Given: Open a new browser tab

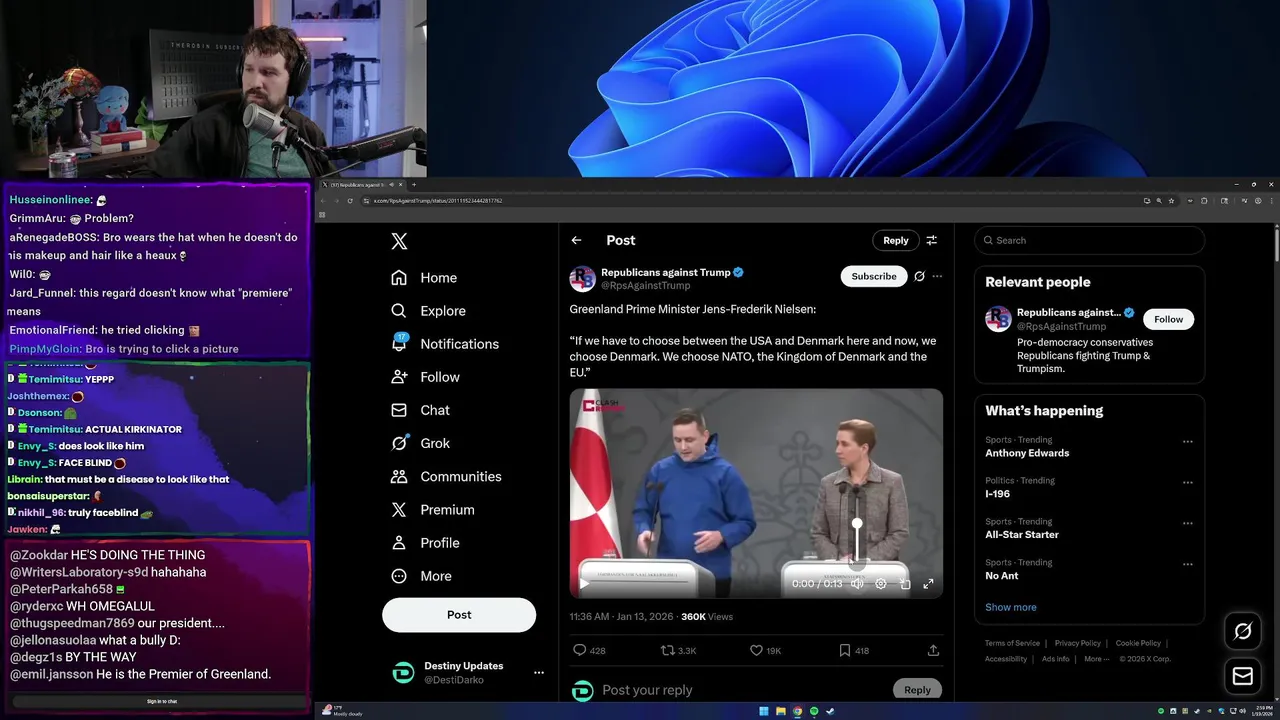Looking at the screenshot, I should (414, 184).
